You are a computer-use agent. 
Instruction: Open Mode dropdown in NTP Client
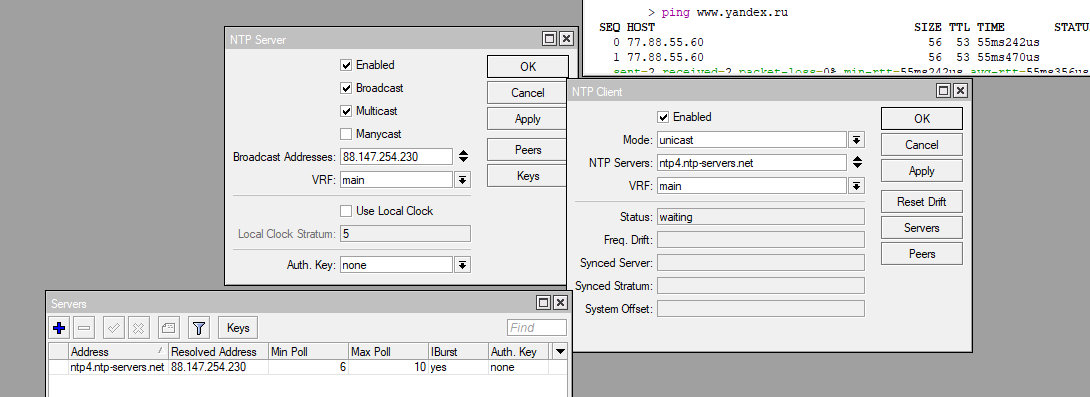pyautogui.click(x=856, y=140)
